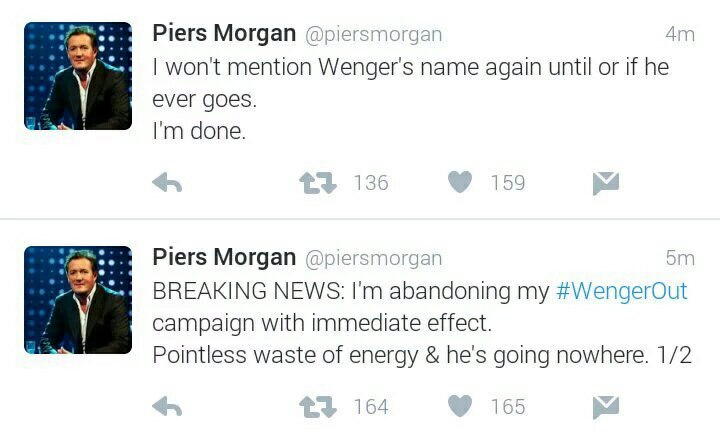View the 136 retweets count
This screenshot has width=720, height=434.
click(371, 183)
